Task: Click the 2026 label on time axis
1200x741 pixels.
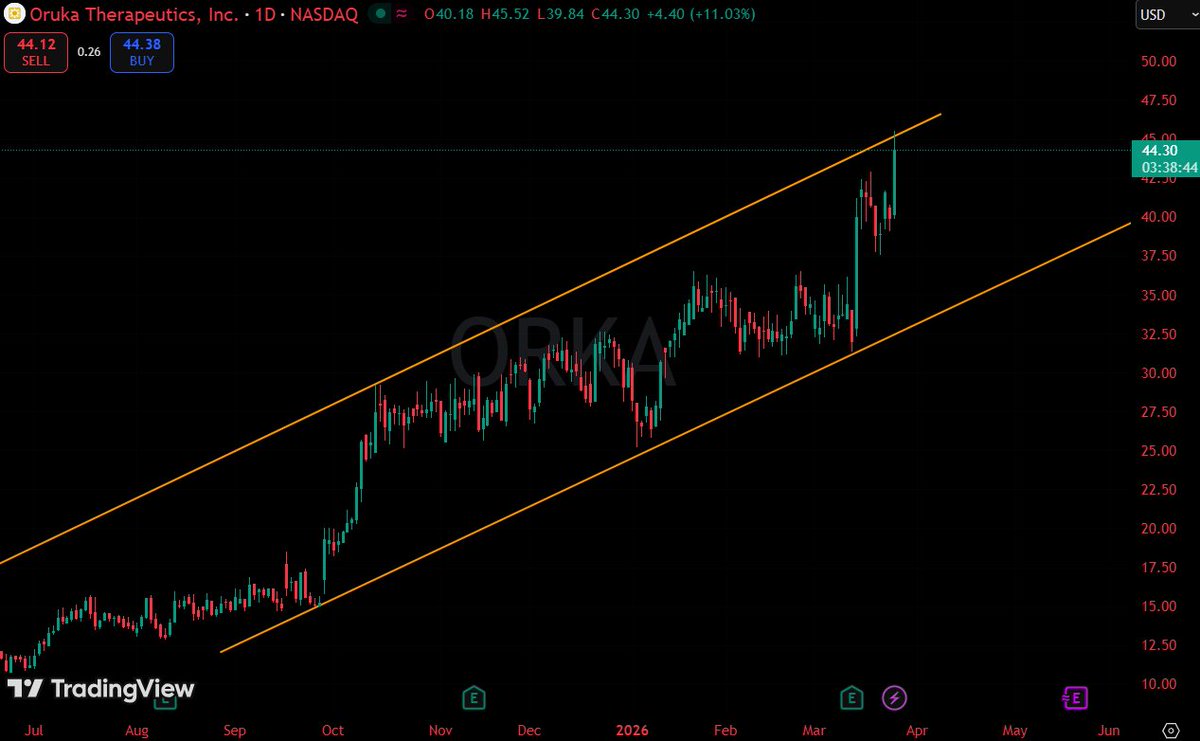Action: pos(631,731)
